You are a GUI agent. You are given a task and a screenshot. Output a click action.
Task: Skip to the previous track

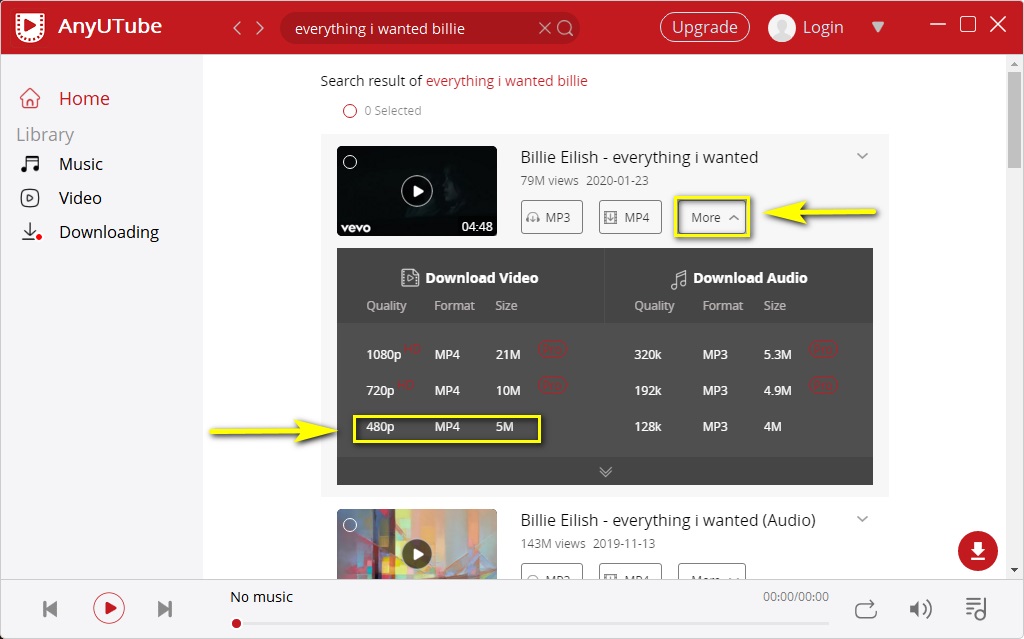click(x=50, y=609)
